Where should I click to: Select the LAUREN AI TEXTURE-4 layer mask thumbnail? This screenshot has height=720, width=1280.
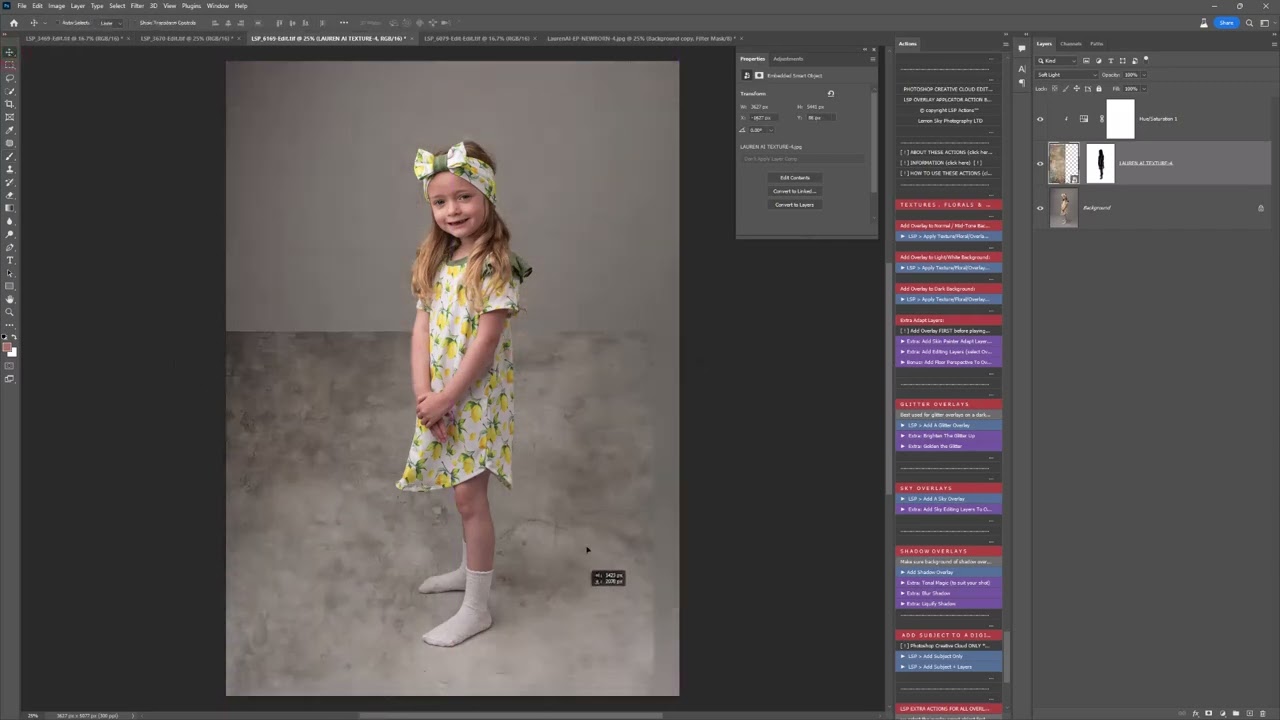(x=1100, y=163)
